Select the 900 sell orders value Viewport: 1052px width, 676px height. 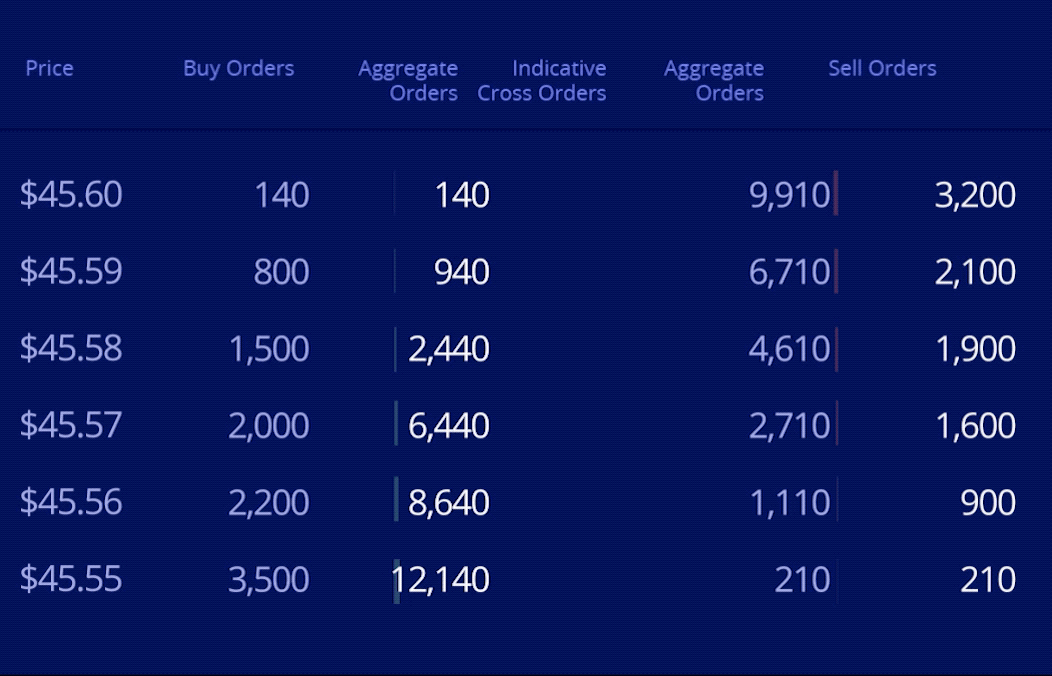987,503
